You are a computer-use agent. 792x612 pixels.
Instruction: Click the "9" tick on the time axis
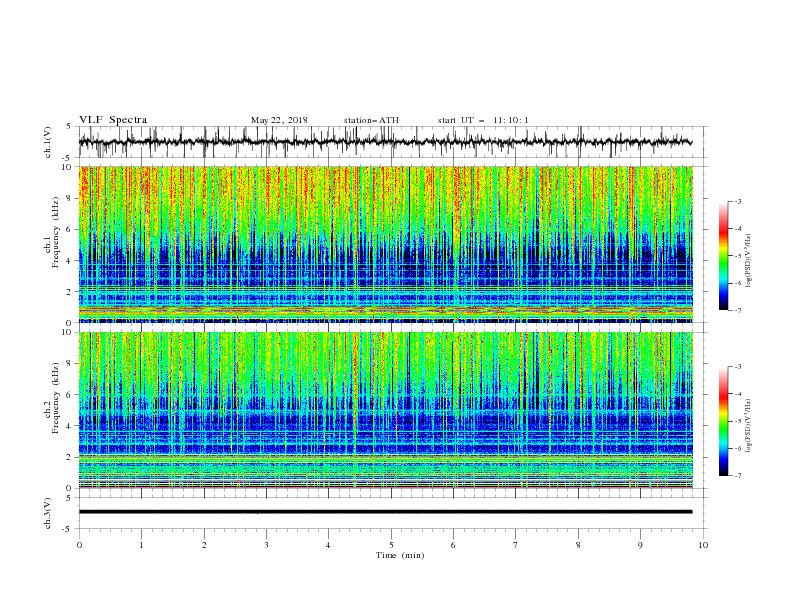(640, 545)
